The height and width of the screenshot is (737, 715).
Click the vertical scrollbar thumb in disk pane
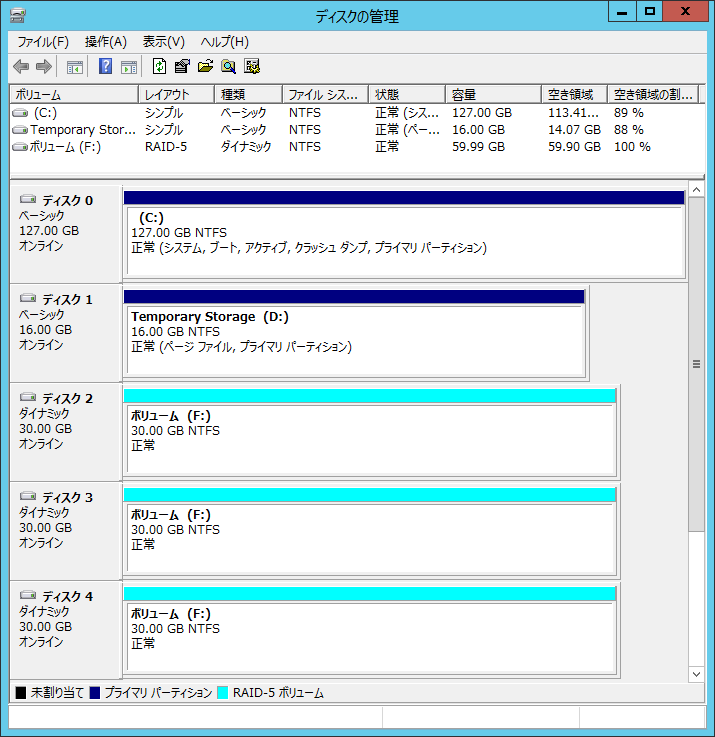coord(696,364)
